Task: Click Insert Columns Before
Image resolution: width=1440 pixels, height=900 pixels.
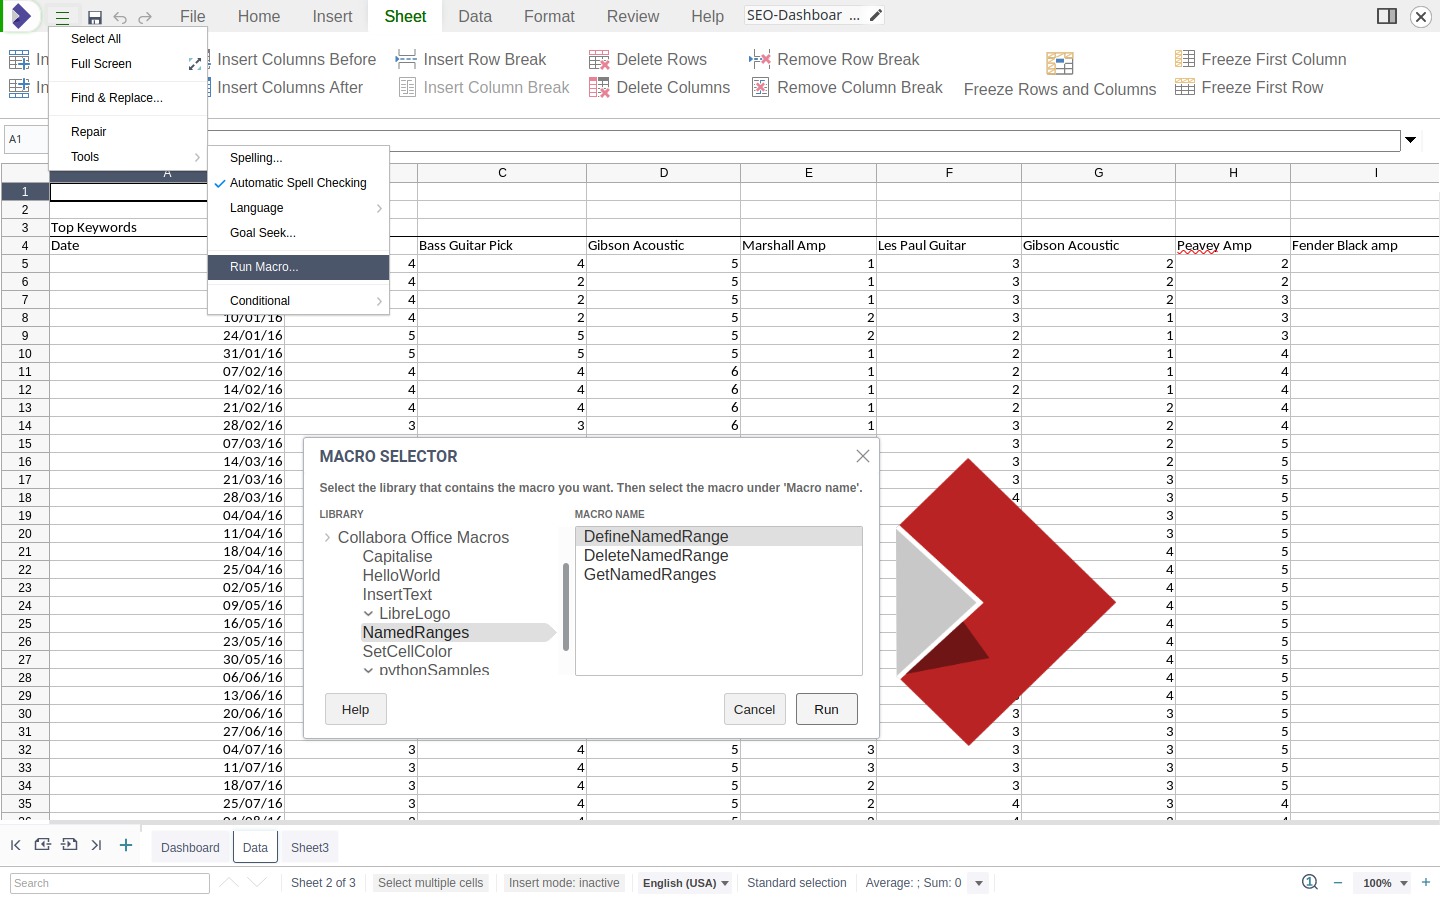Action: coord(296,60)
